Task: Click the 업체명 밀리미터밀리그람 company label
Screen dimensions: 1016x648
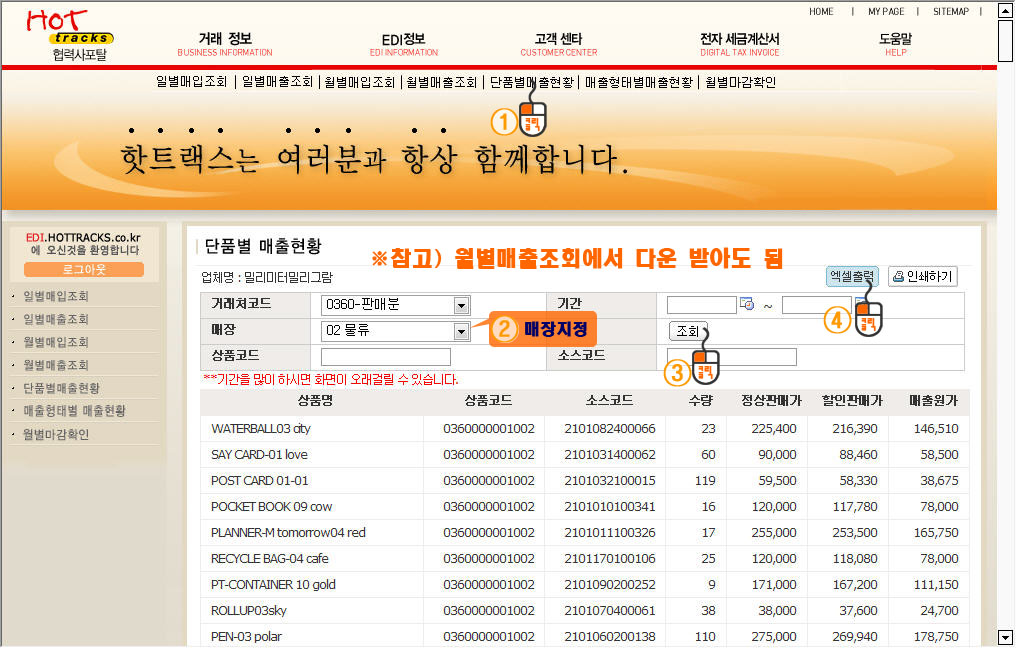Action: pyautogui.click(x=266, y=277)
